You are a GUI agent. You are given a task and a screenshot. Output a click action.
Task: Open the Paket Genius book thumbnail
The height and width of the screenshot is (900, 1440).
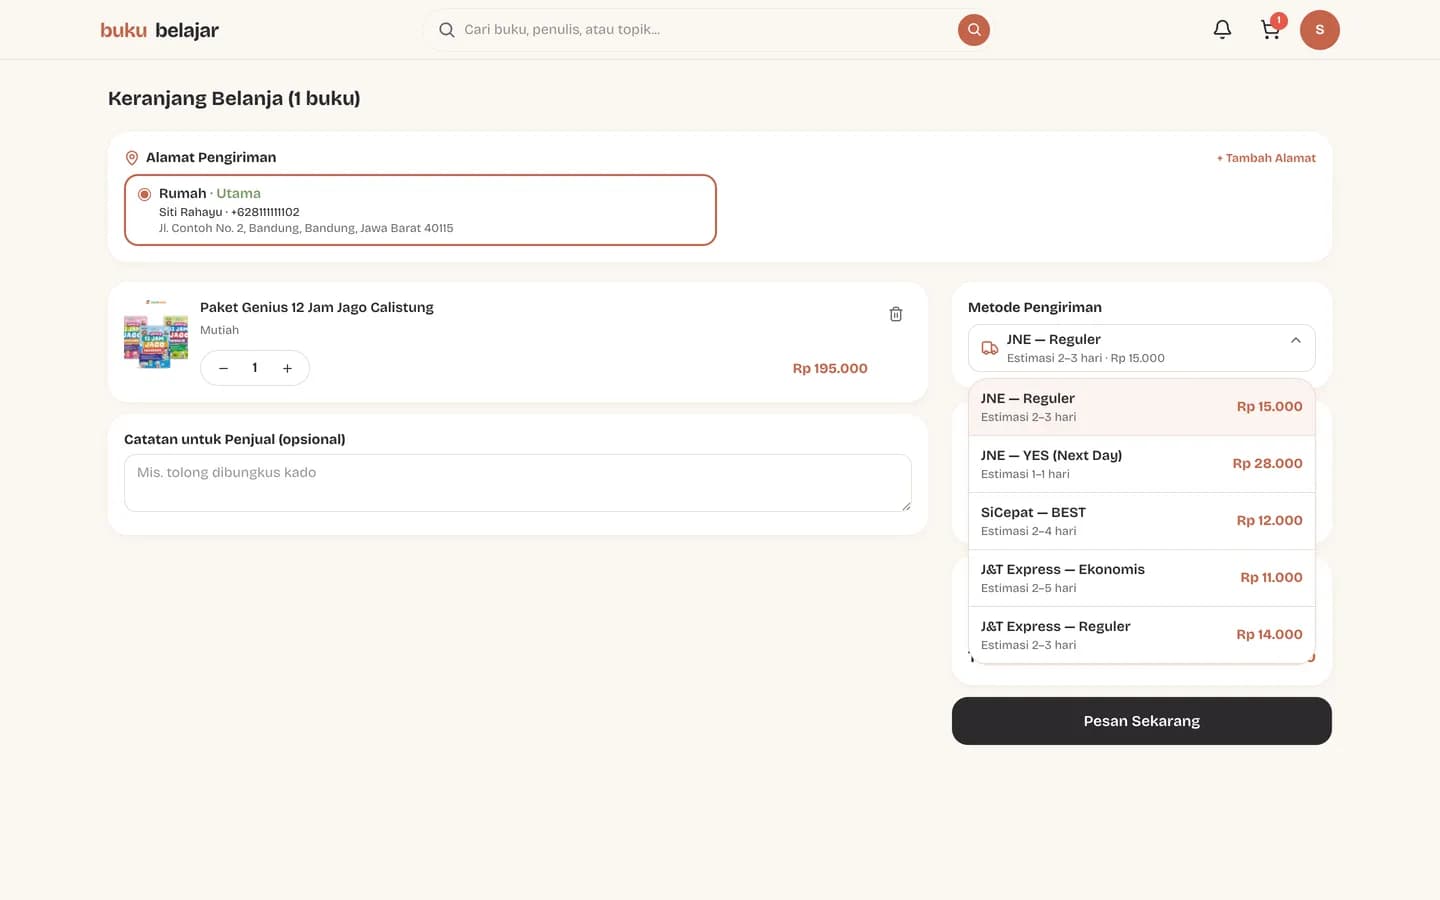pos(156,334)
